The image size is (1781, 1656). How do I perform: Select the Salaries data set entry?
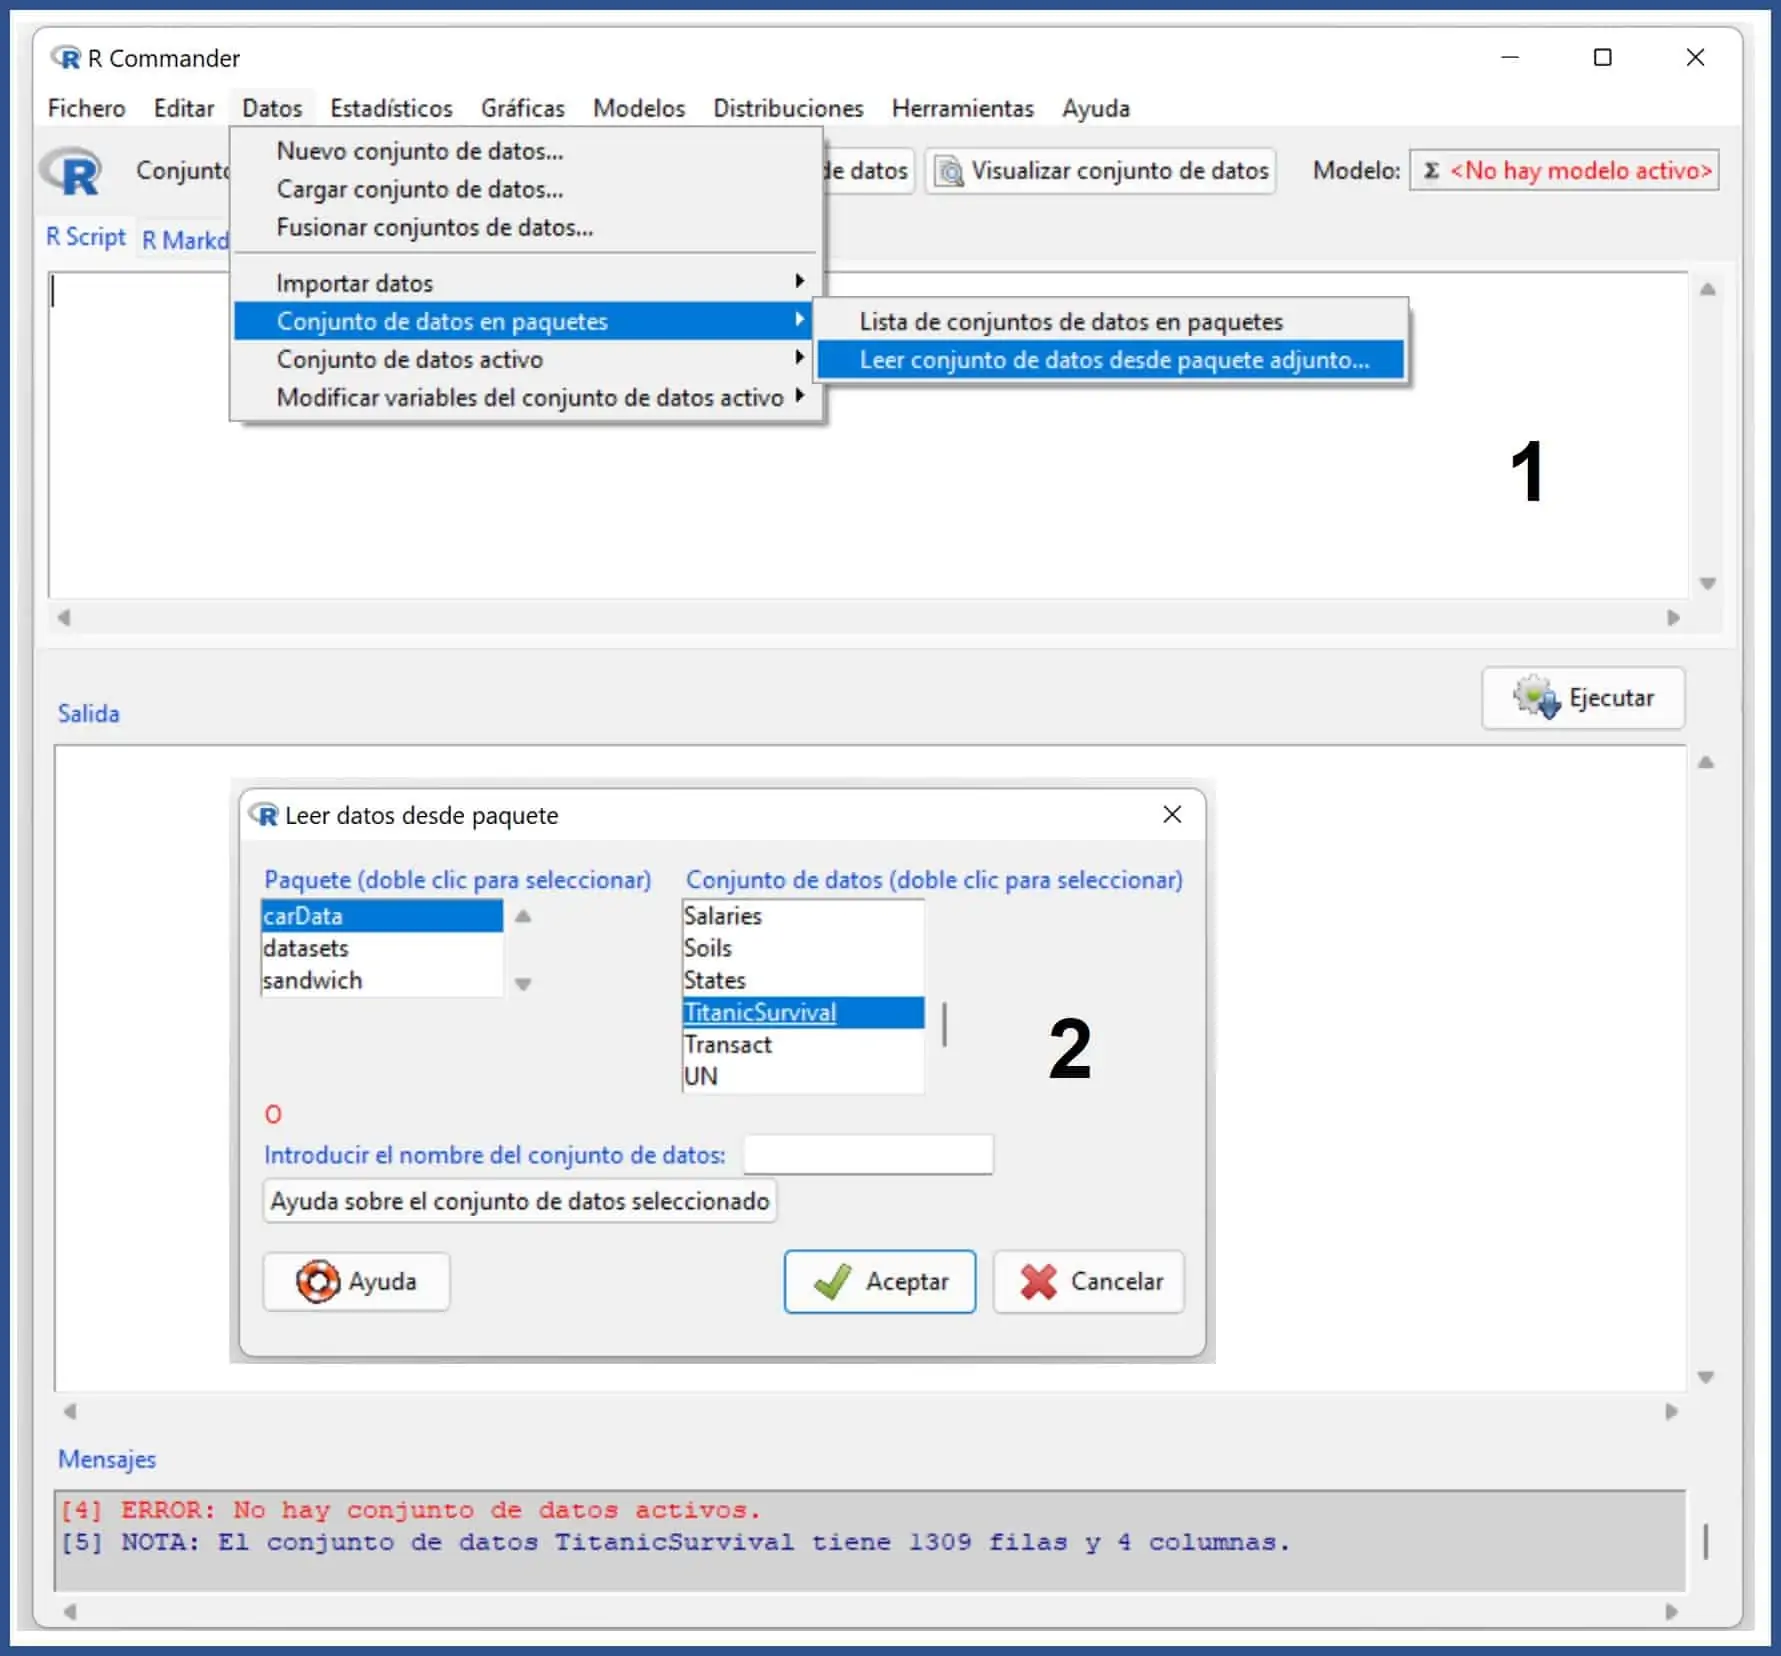[x=723, y=916]
